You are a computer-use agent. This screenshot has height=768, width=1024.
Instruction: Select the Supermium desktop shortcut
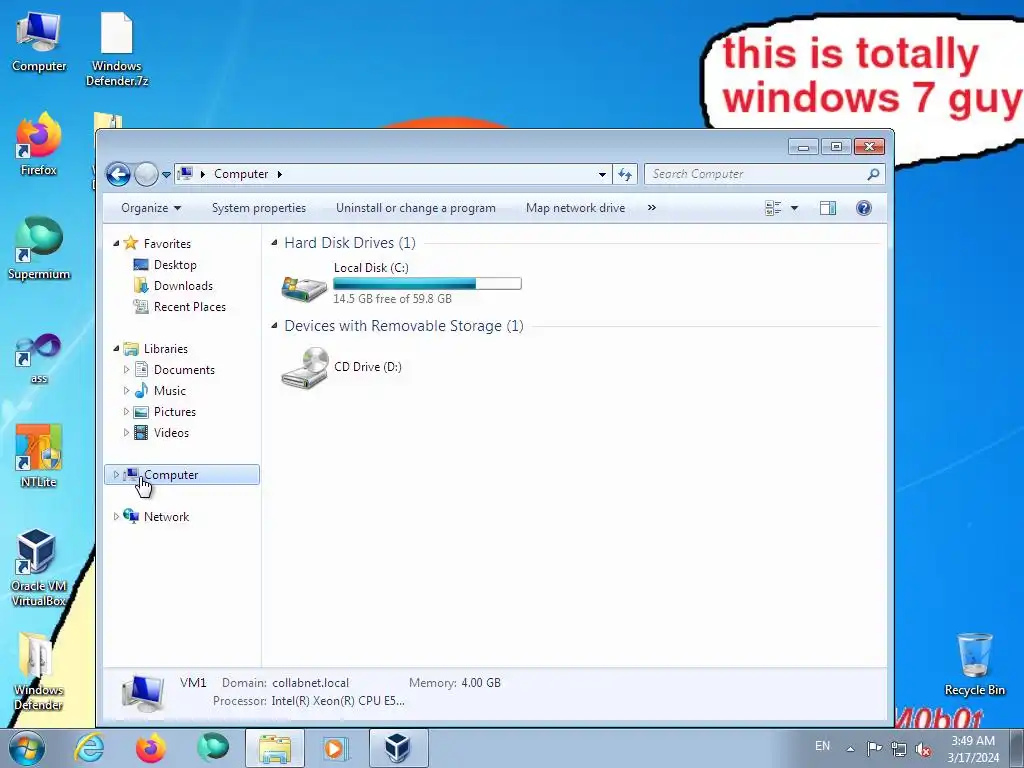point(39,248)
